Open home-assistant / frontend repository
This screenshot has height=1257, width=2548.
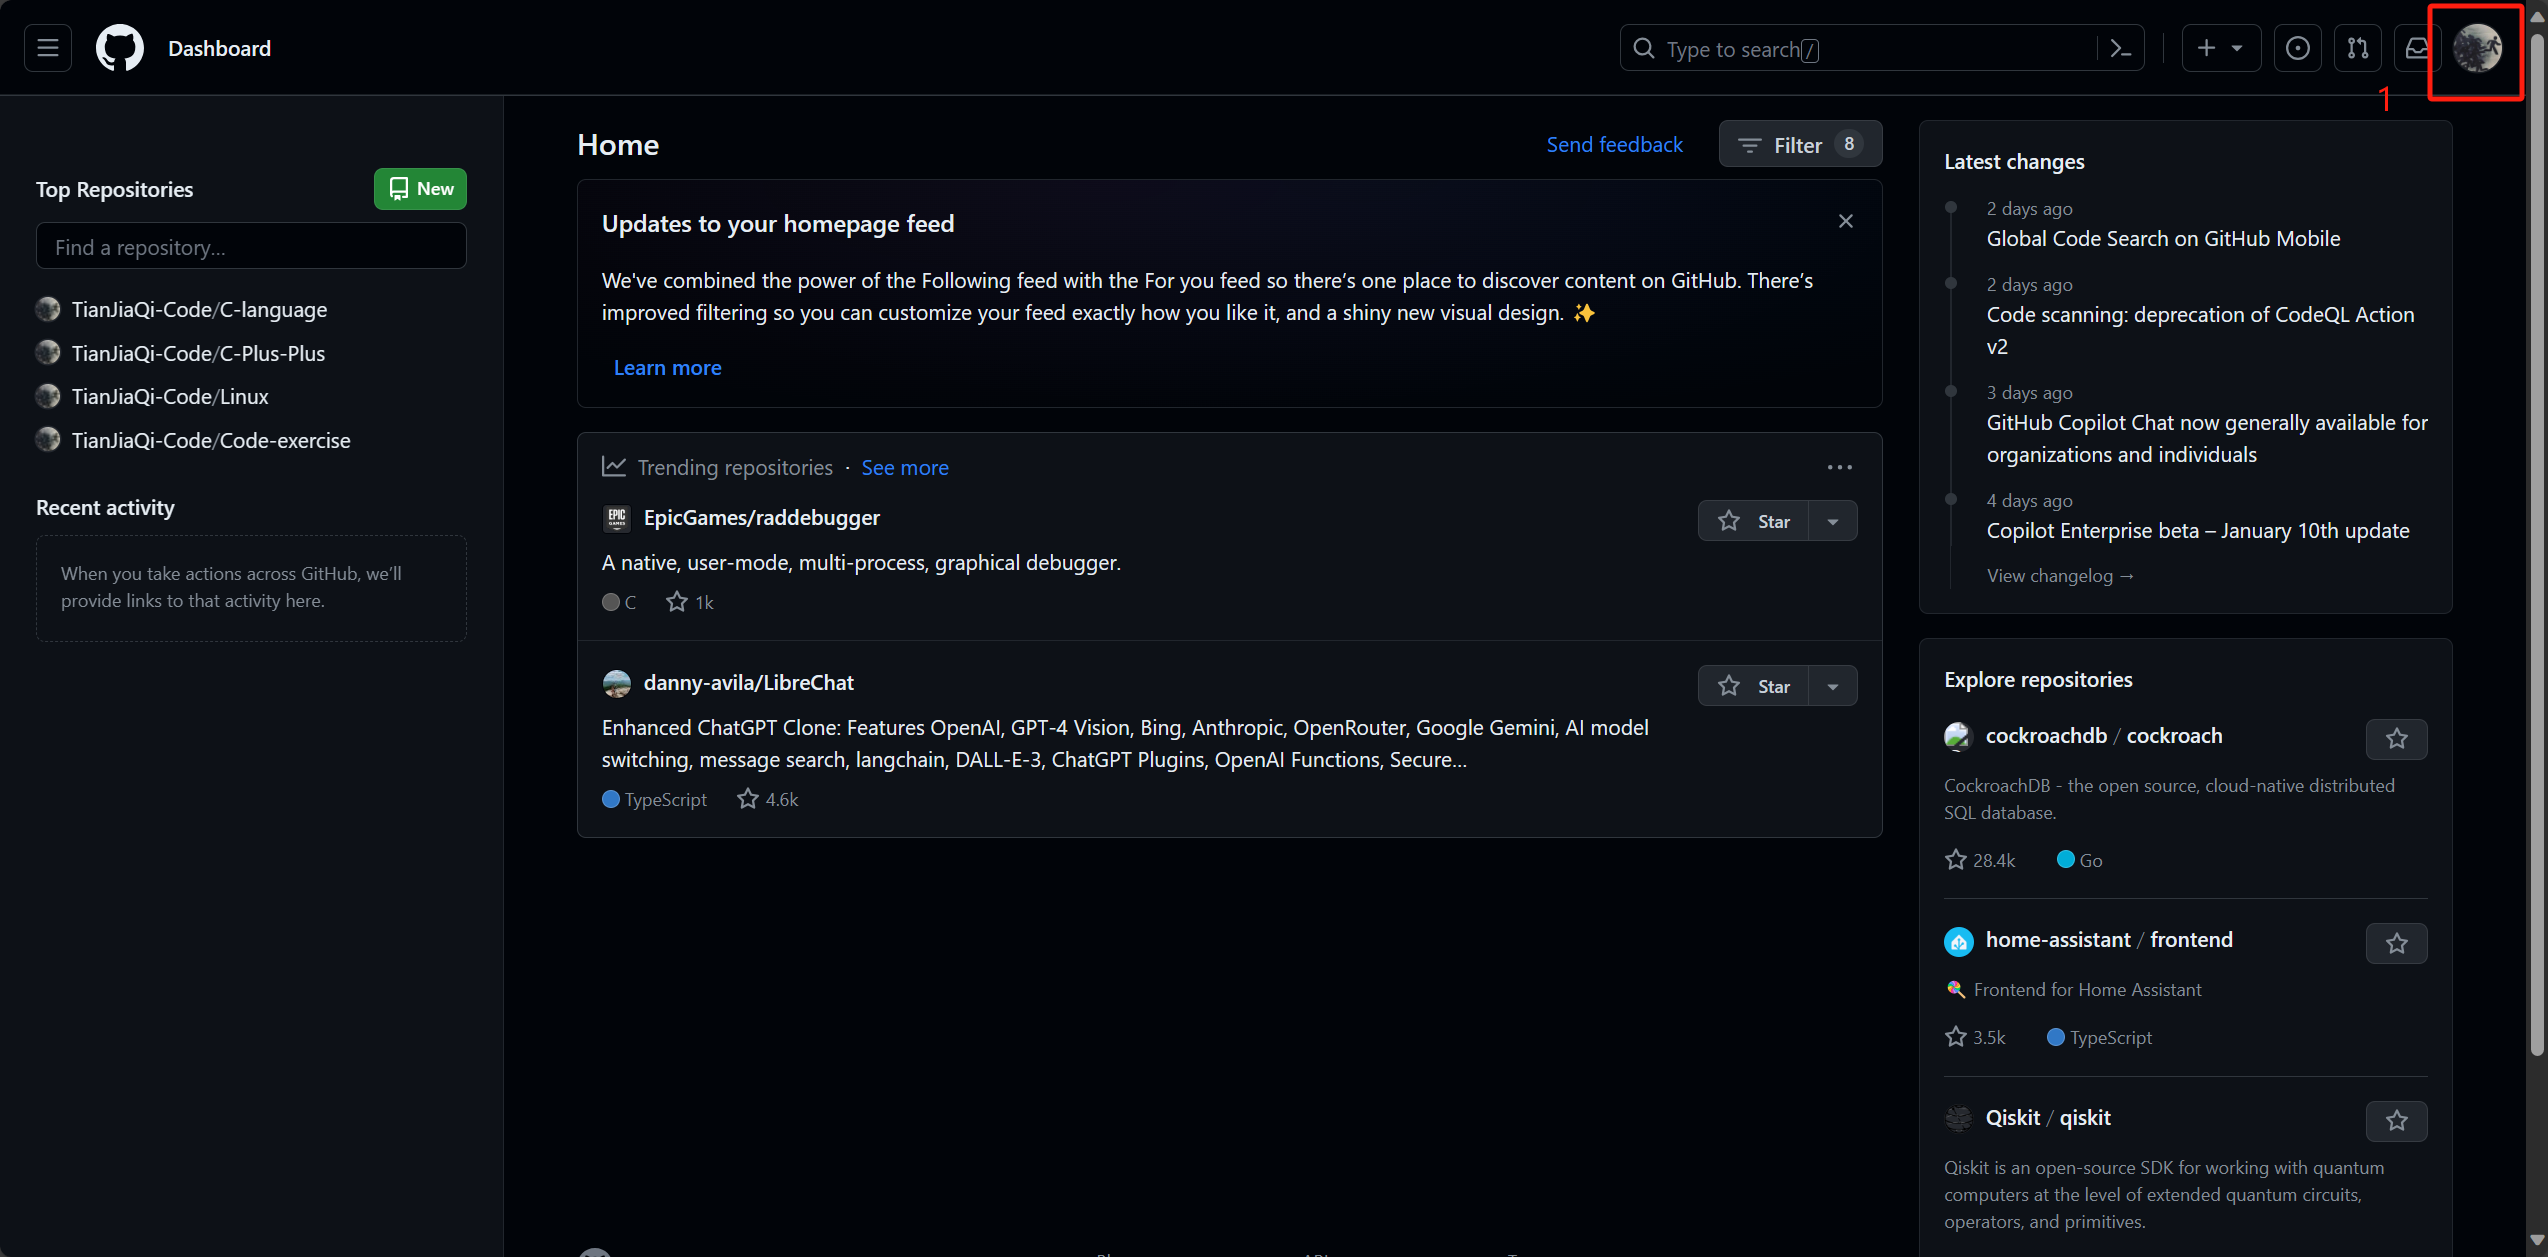(x=2109, y=939)
